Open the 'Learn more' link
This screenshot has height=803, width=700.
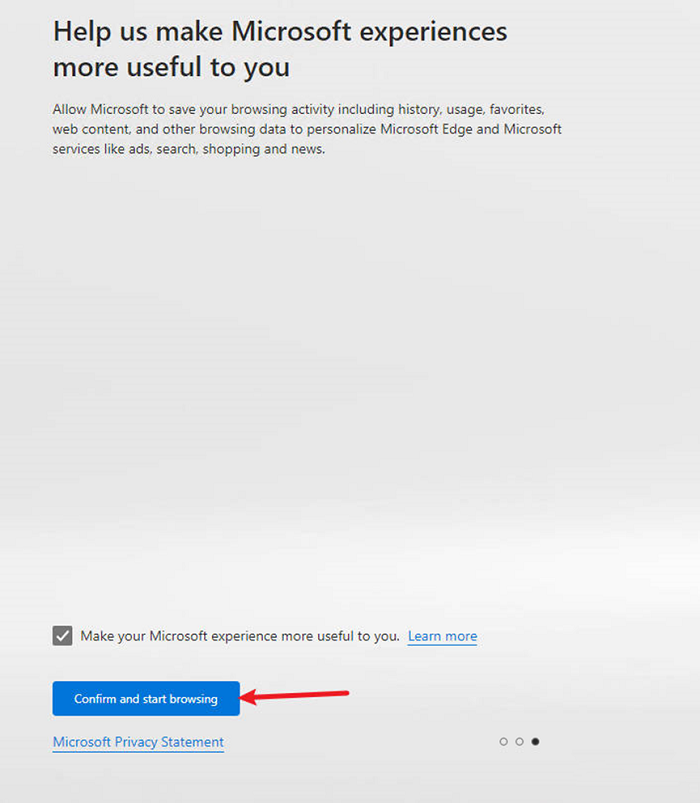click(x=442, y=636)
